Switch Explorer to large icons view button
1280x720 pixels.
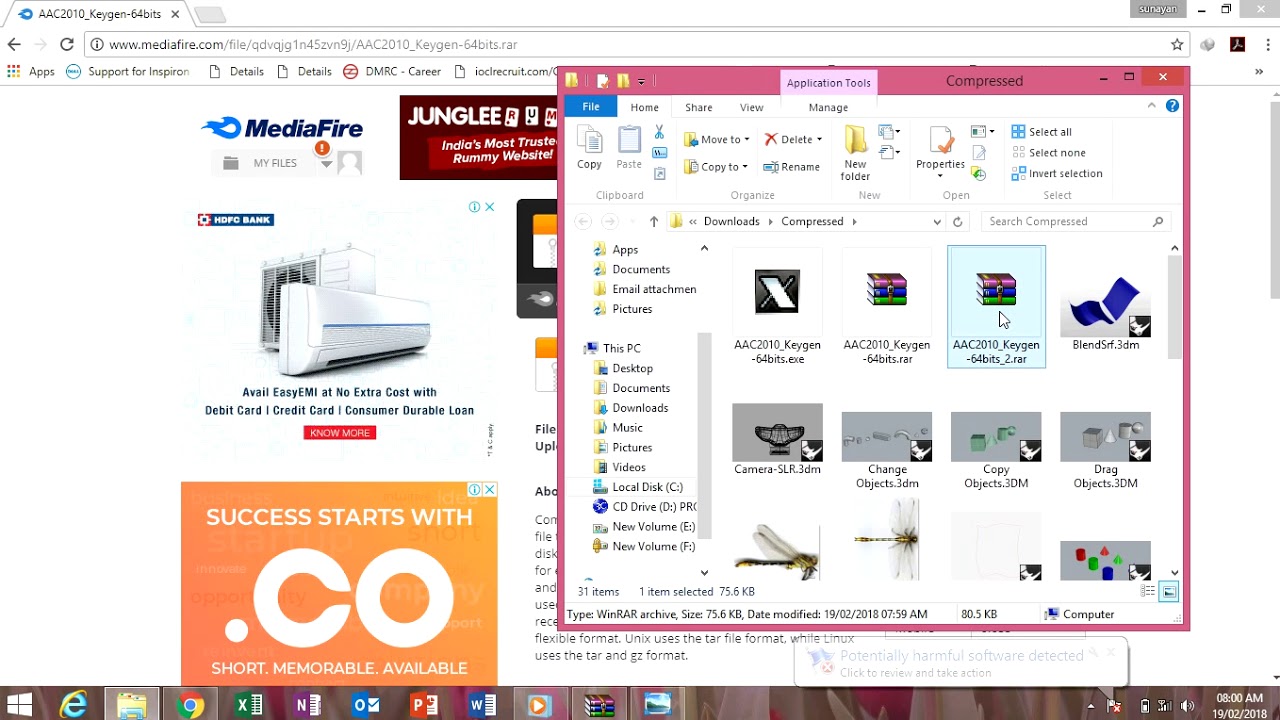[x=1168, y=592]
